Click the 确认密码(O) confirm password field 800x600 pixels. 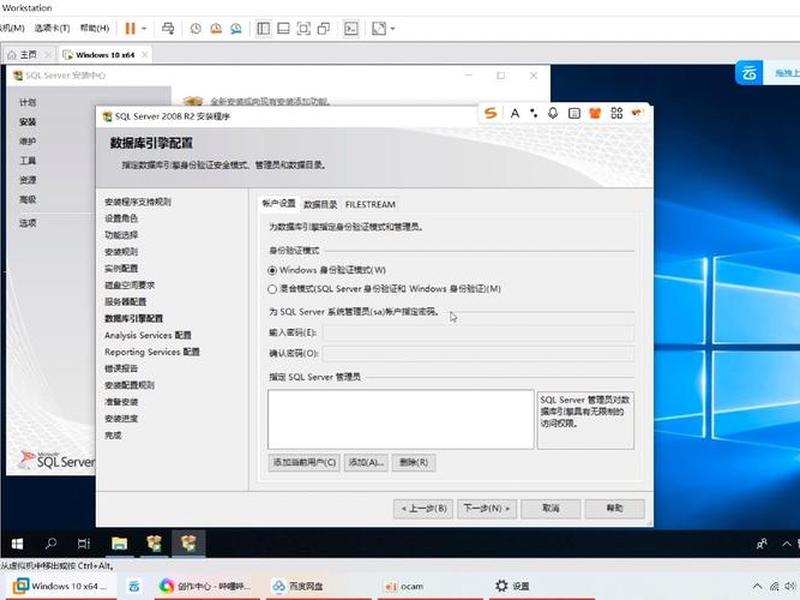coord(478,354)
